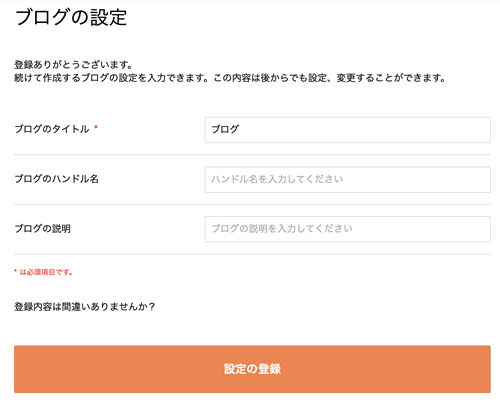
Task: Click the 登録内容は間違いありませんか？ text
Action: pos(85,306)
